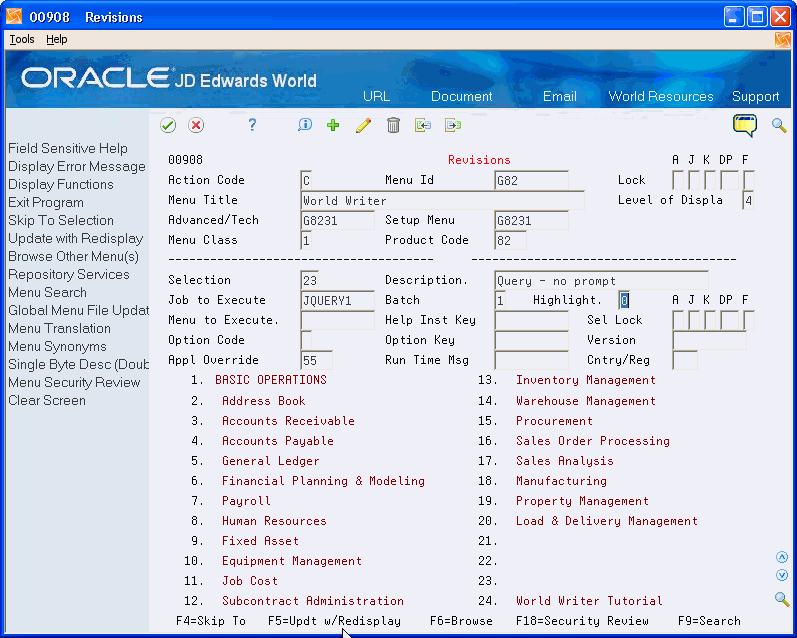The image size is (797, 638).
Task: Click the Selection field showing 23
Action: click(310, 281)
